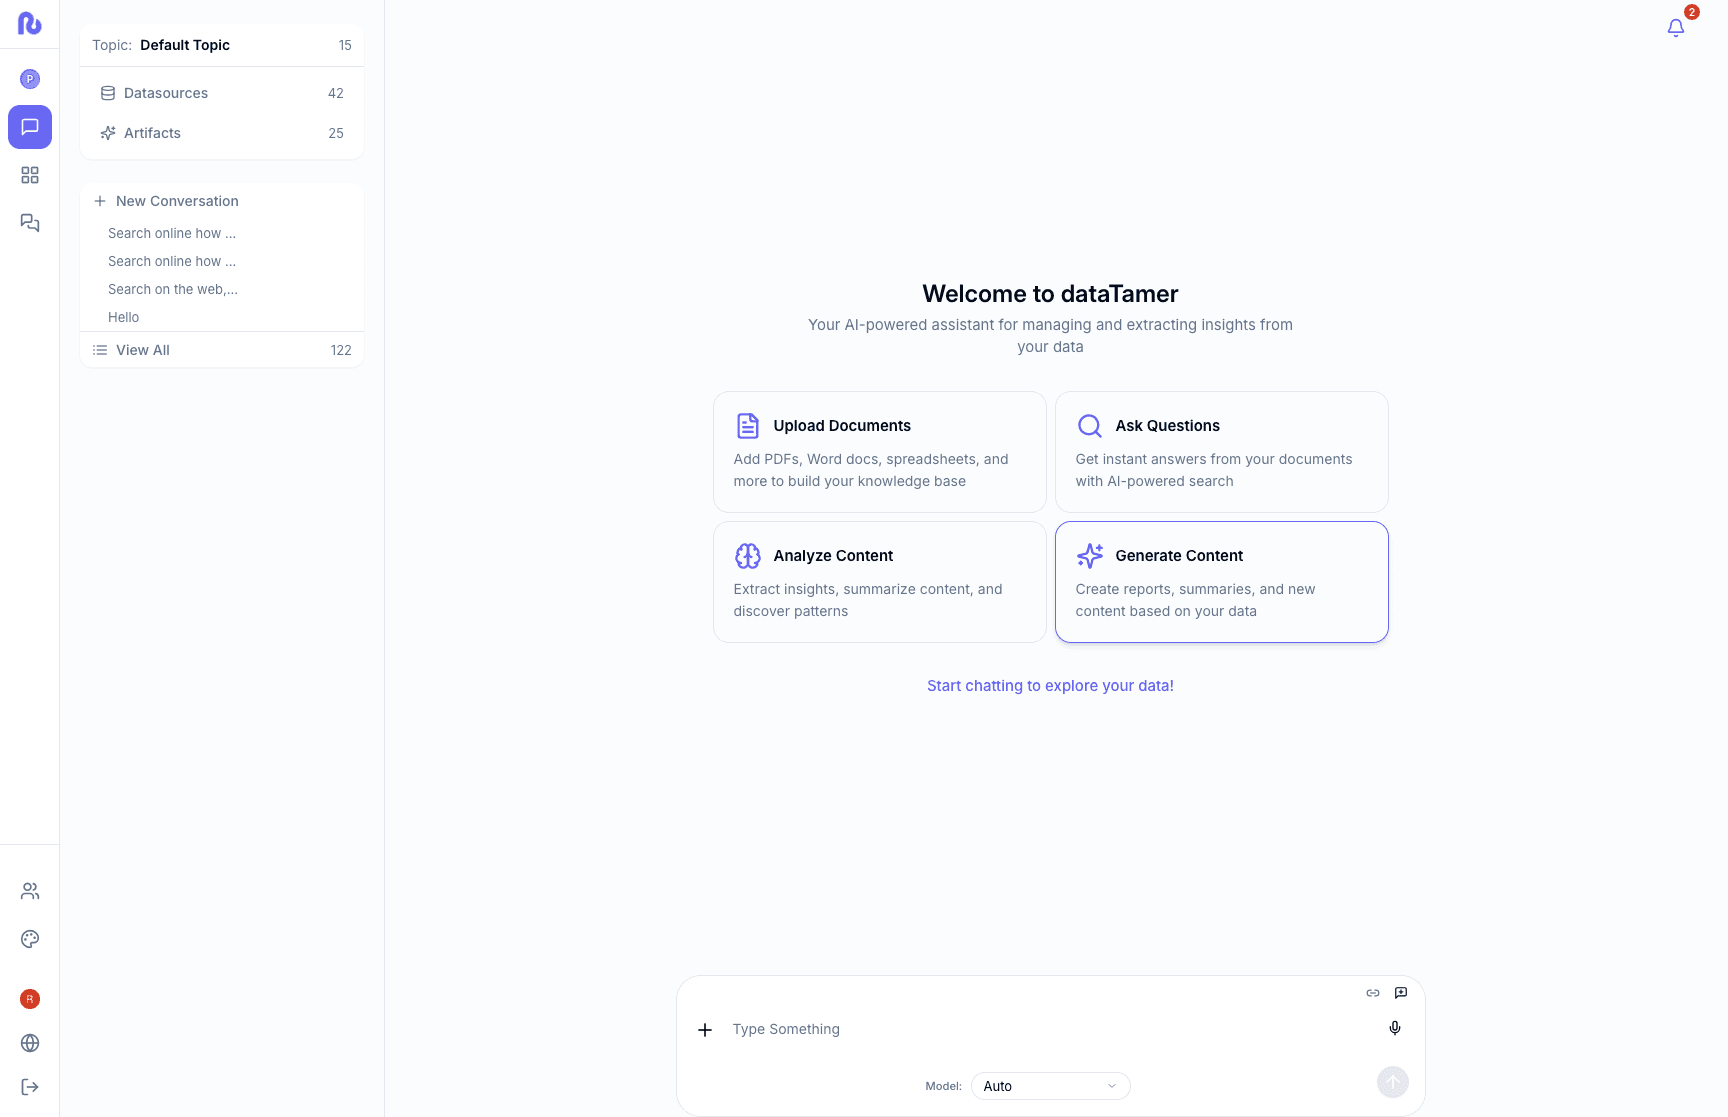Open the globe language icon
This screenshot has height=1117, width=1728.
(30, 1043)
